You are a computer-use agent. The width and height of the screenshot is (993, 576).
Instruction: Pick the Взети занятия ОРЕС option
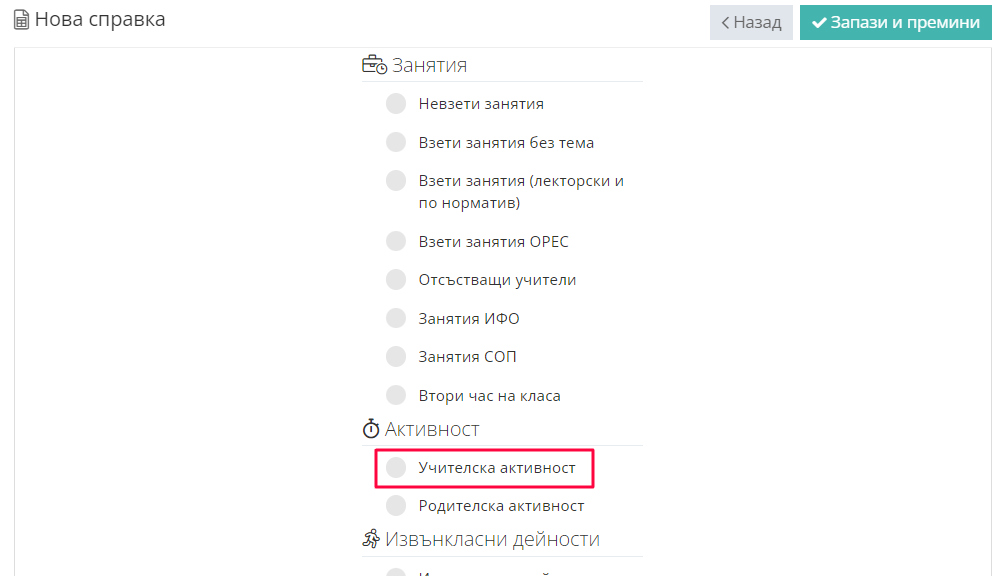[x=396, y=241]
